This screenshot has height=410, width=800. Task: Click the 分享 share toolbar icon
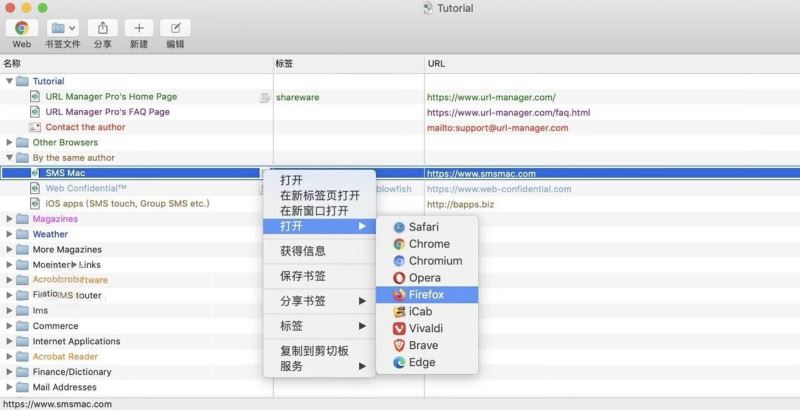103,28
